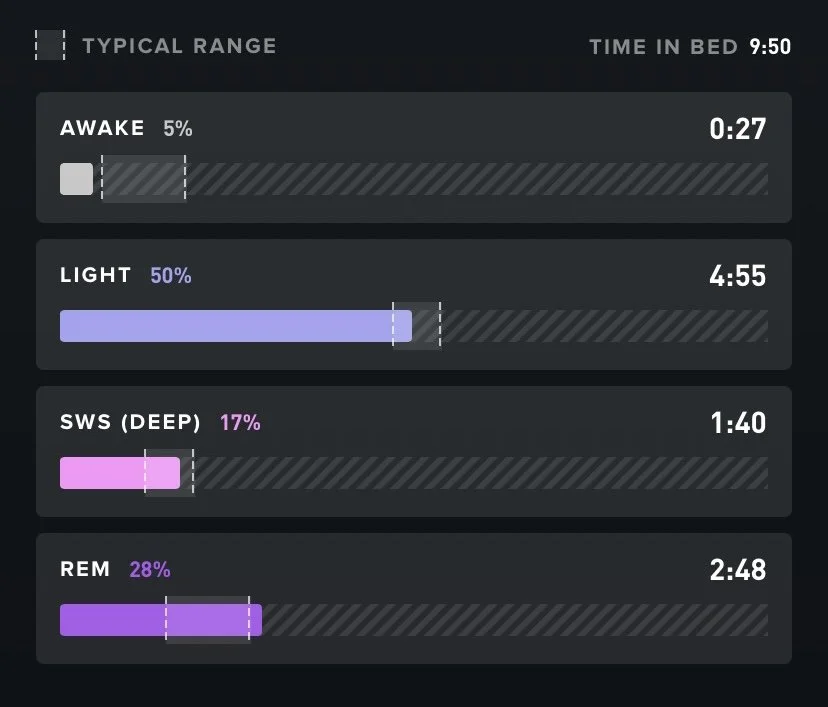Tap the Awake duration 0:27
Screen dimensions: 828x707
[x=737, y=129]
